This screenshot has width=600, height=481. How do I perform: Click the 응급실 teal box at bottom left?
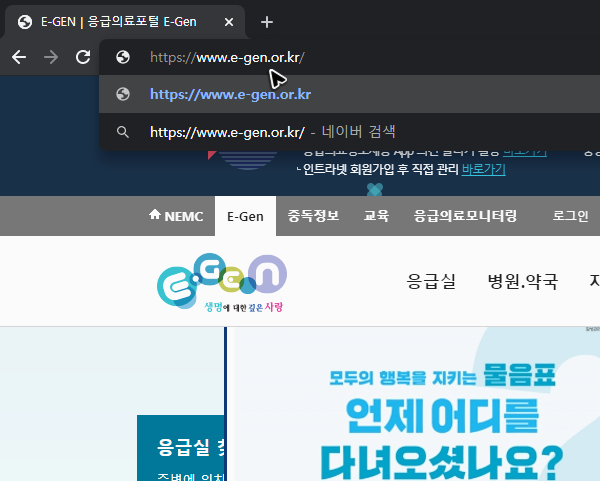[181, 448]
